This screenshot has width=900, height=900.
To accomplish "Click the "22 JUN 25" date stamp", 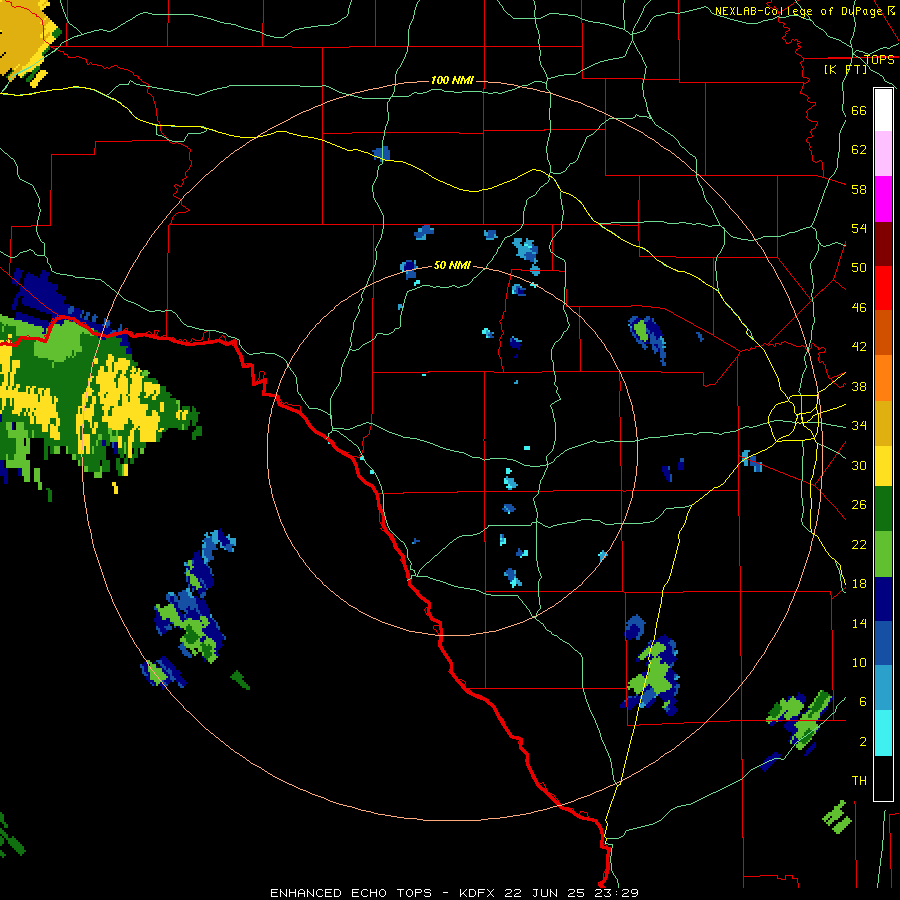I will (x=544, y=893).
